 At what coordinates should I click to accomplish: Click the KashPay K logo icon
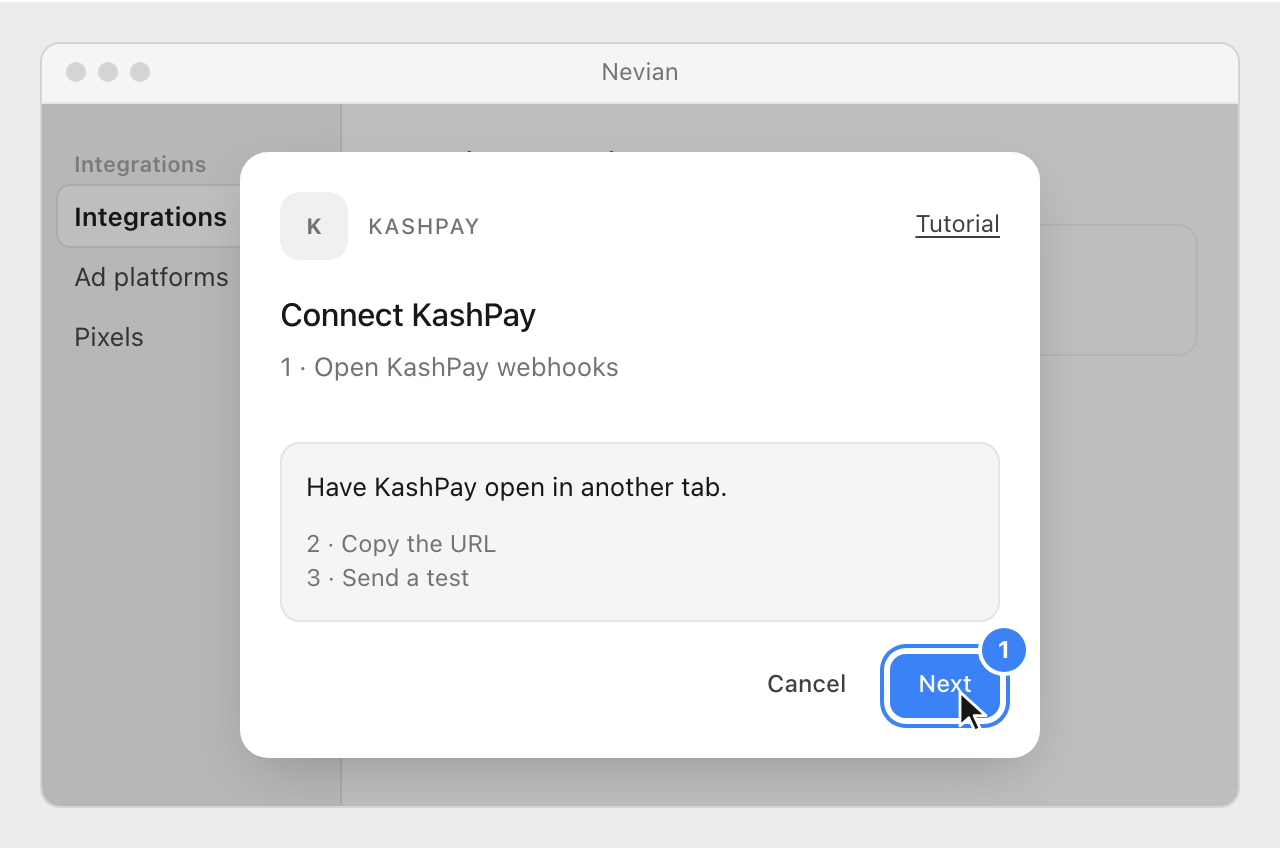pyautogui.click(x=314, y=226)
